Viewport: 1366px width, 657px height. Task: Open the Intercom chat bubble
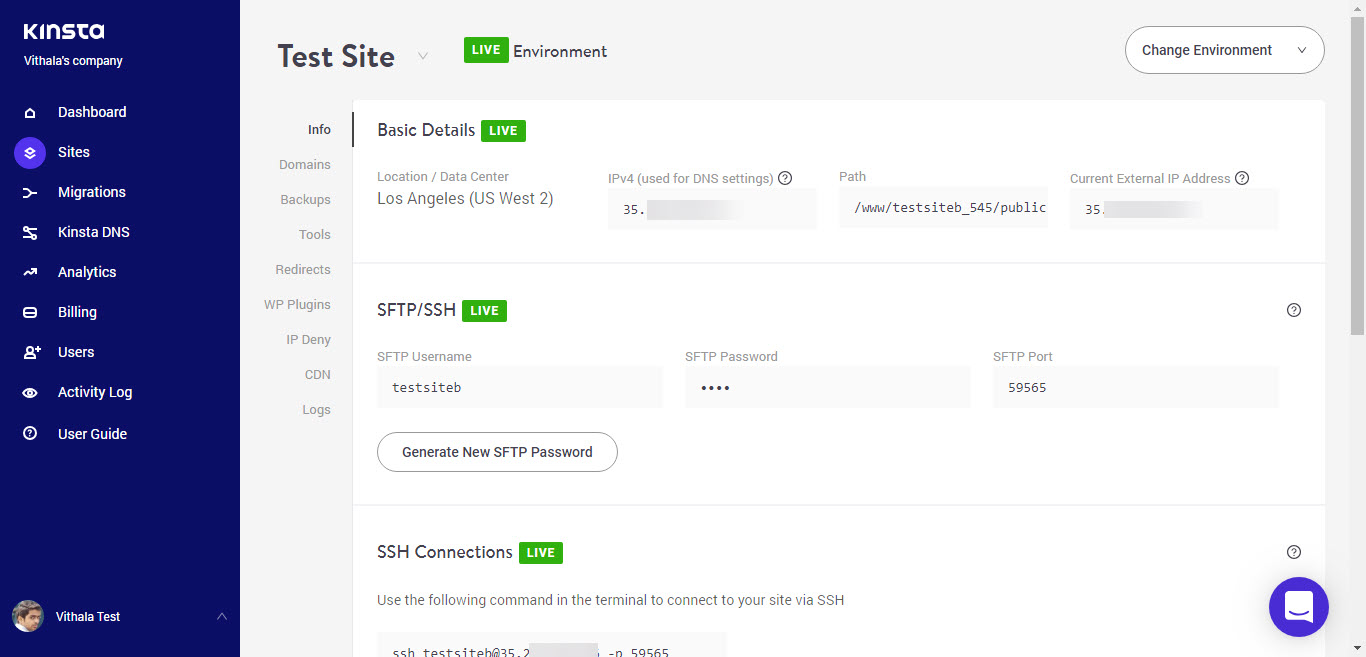point(1299,607)
